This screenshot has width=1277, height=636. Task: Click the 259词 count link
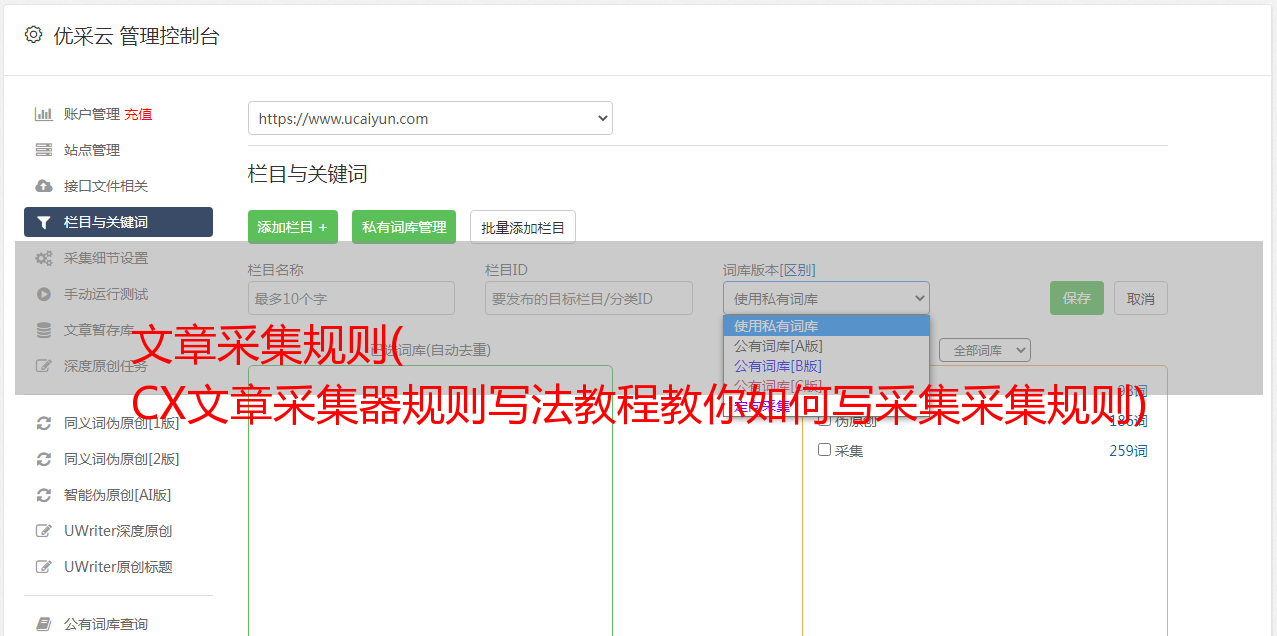click(1128, 451)
